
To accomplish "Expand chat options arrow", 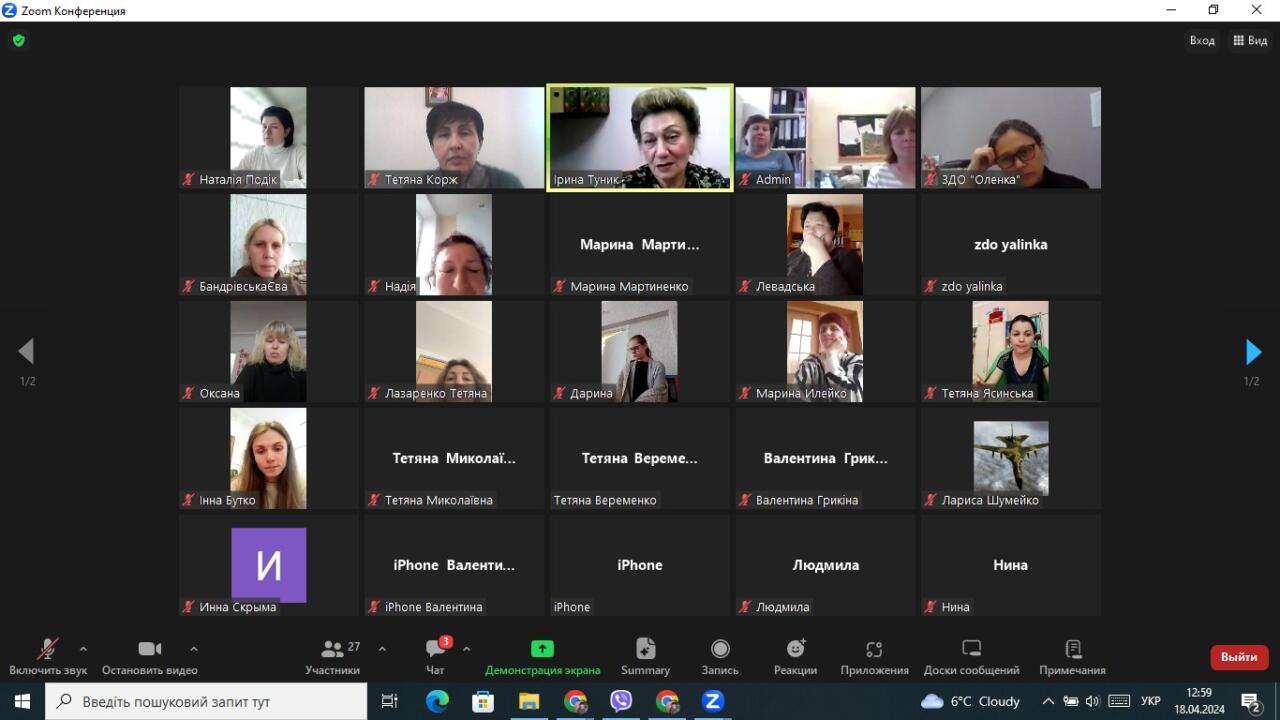I will coord(466,649).
